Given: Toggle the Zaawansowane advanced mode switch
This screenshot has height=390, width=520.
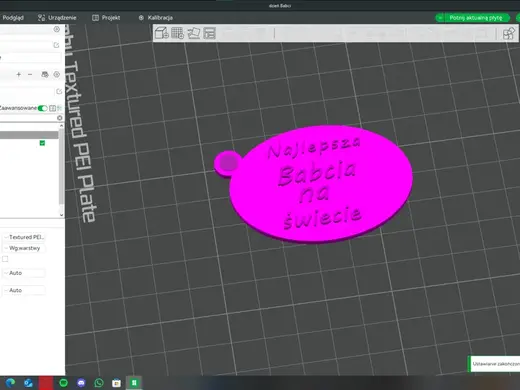Looking at the screenshot, I should (43, 108).
